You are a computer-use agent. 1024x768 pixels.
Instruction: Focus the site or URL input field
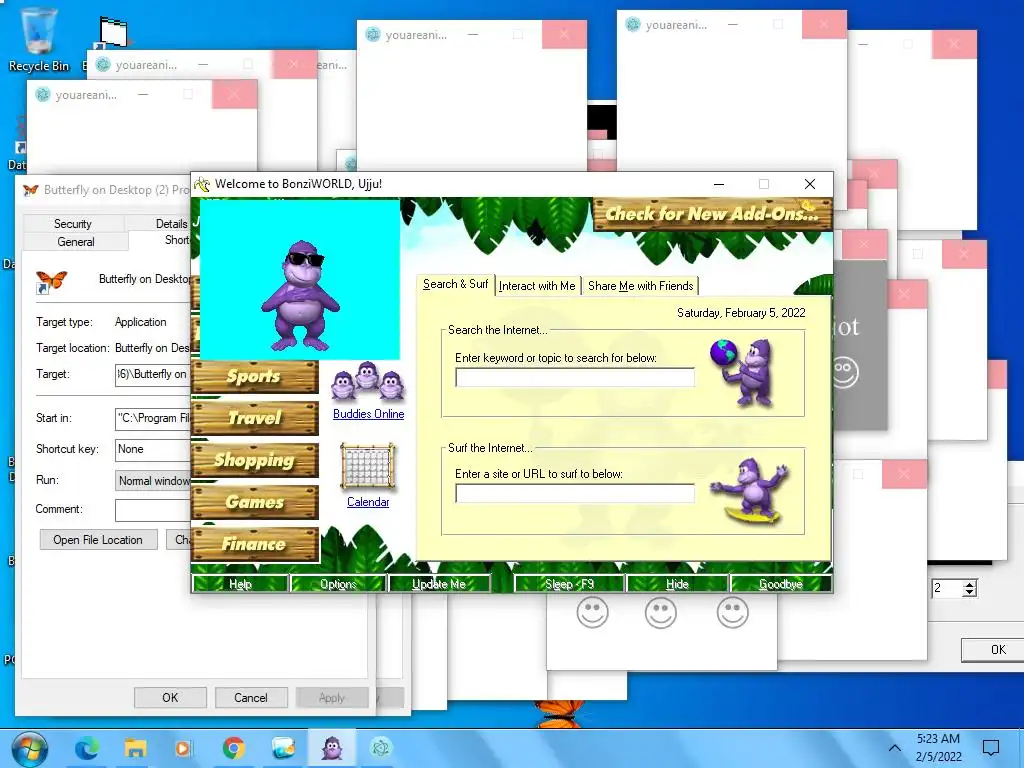point(575,493)
